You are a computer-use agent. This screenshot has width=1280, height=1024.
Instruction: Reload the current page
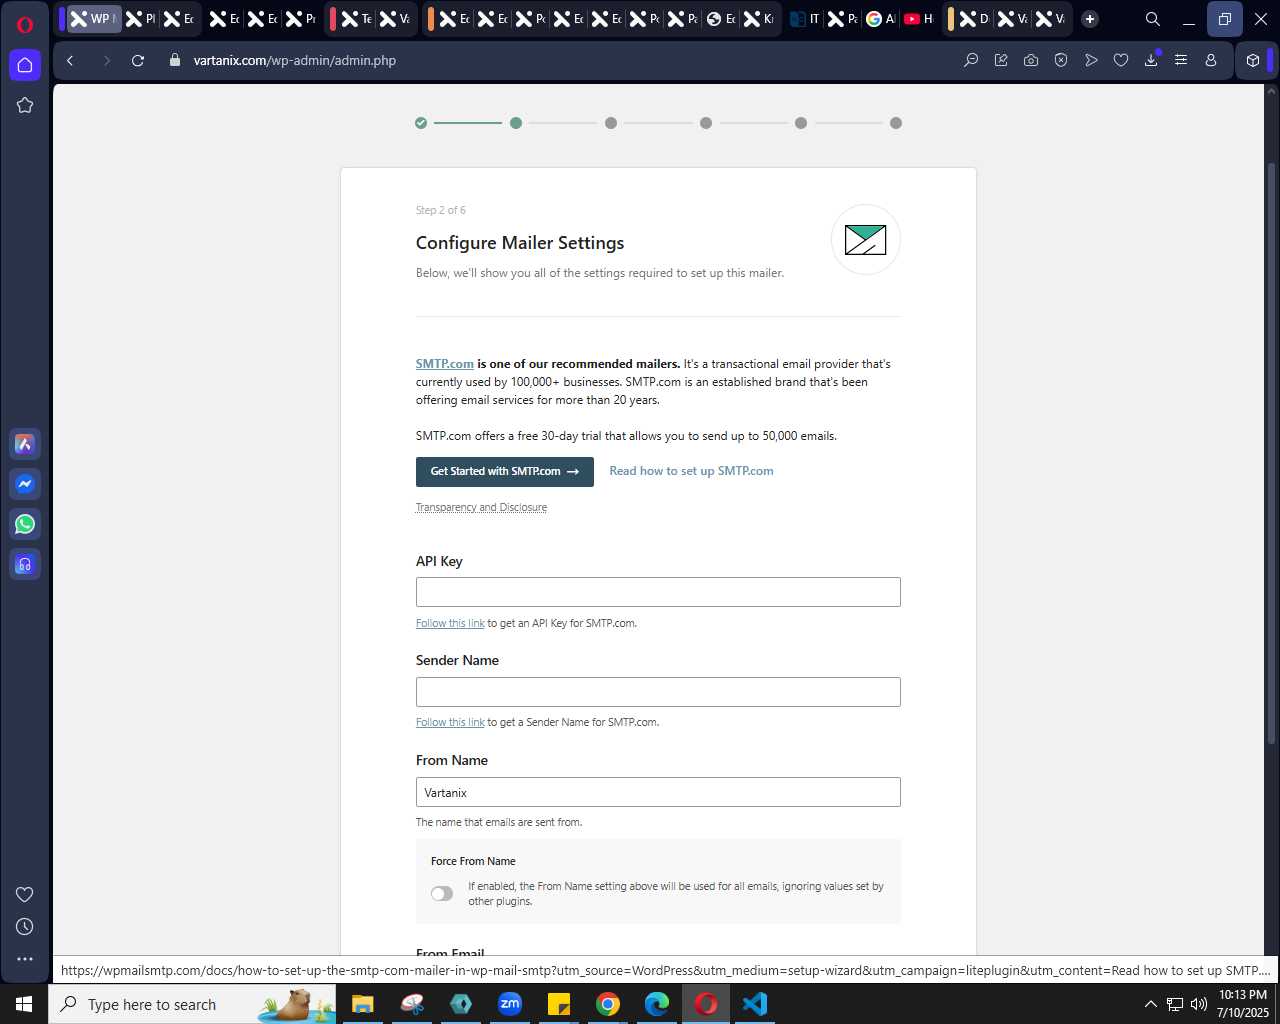(138, 60)
